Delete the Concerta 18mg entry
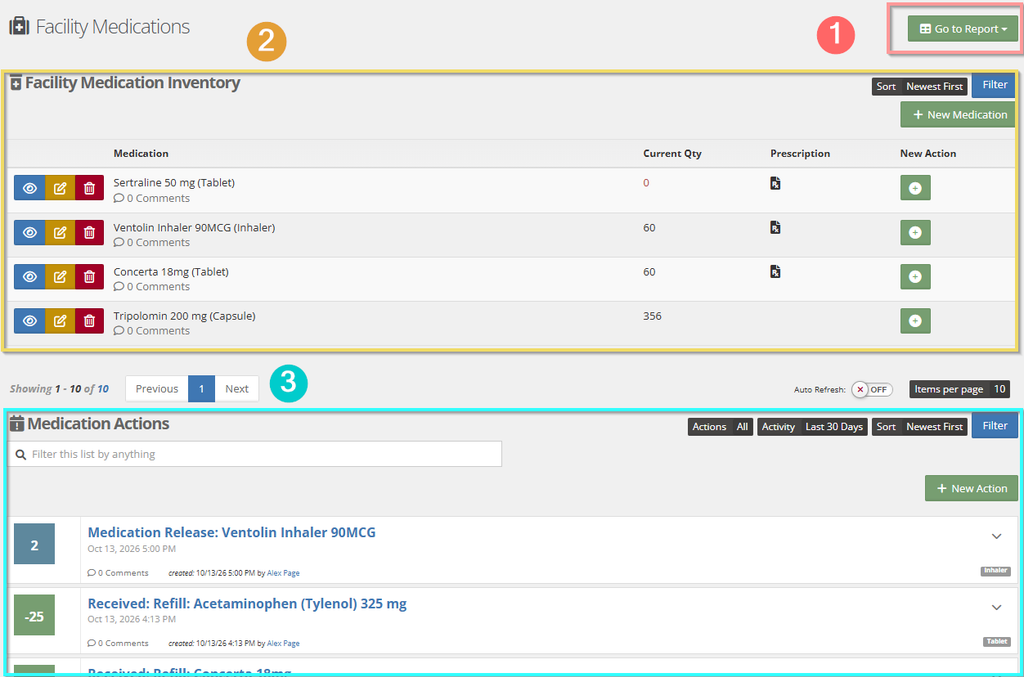Viewport: 1024px width, 677px height. [89, 277]
